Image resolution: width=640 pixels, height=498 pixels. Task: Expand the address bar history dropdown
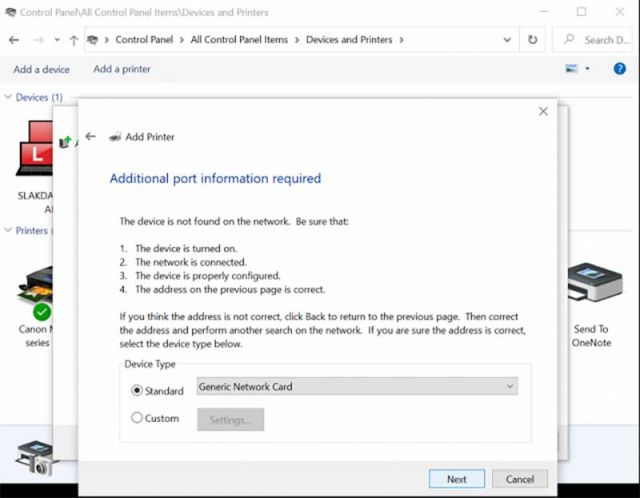tap(507, 40)
